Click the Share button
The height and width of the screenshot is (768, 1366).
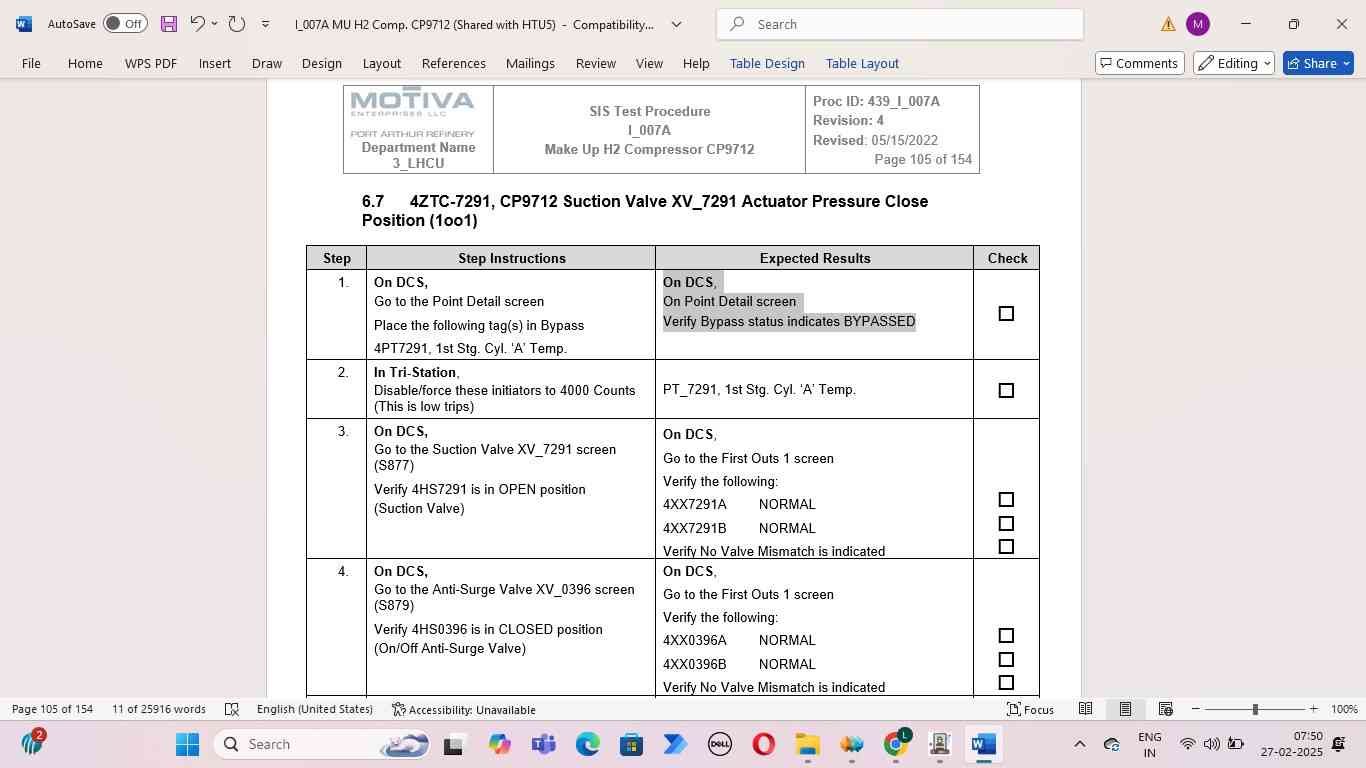1318,63
